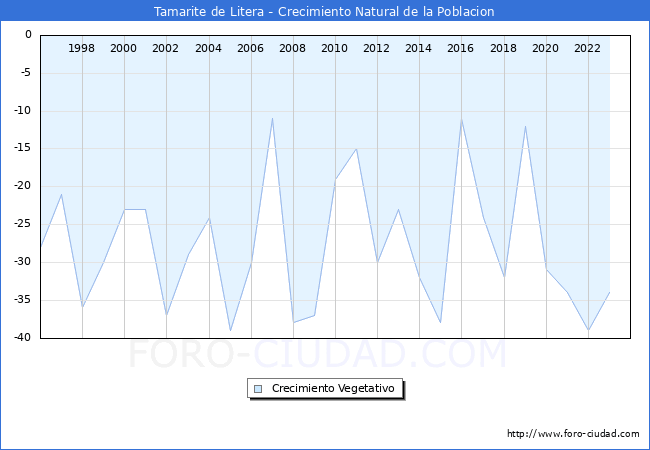The height and width of the screenshot is (450, 650).
Task: Select the 2008 year label
Action: 293,48
